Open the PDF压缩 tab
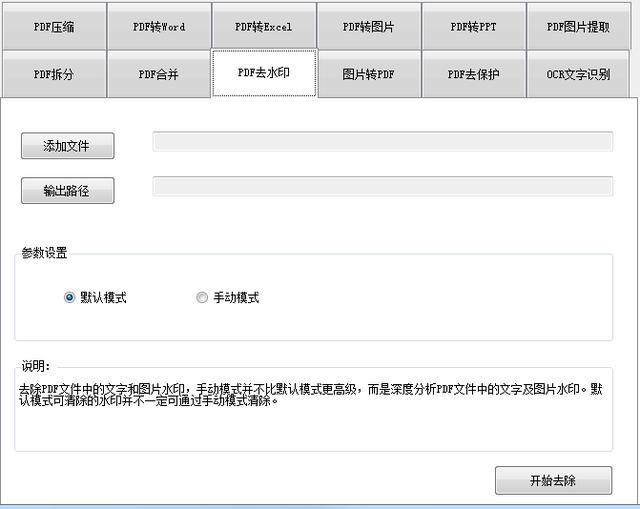The height and width of the screenshot is (509, 640). pos(54,27)
